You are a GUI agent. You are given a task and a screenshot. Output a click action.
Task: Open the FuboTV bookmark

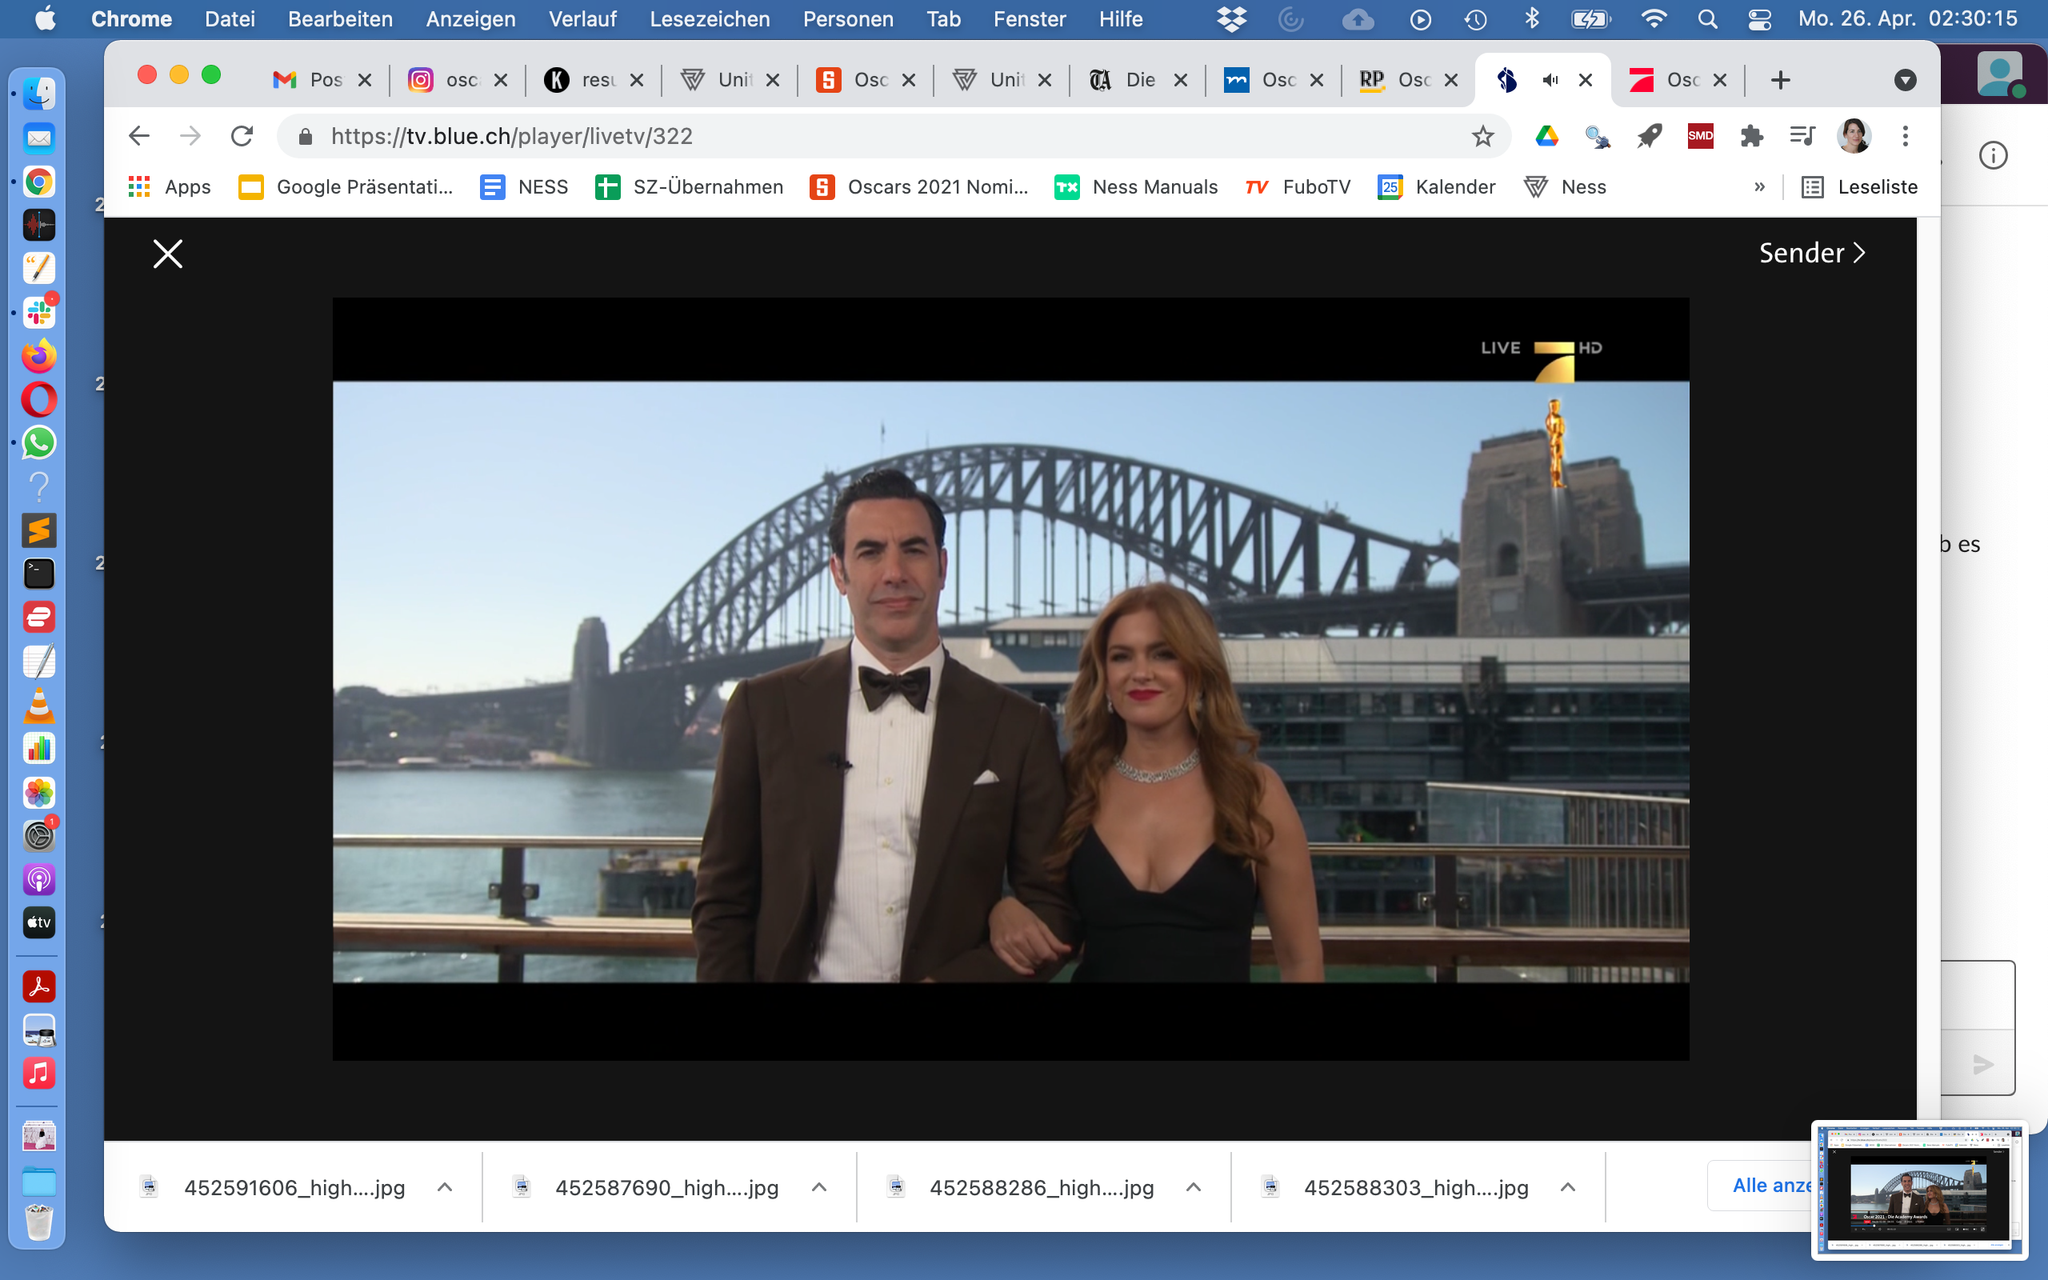pos(1299,187)
